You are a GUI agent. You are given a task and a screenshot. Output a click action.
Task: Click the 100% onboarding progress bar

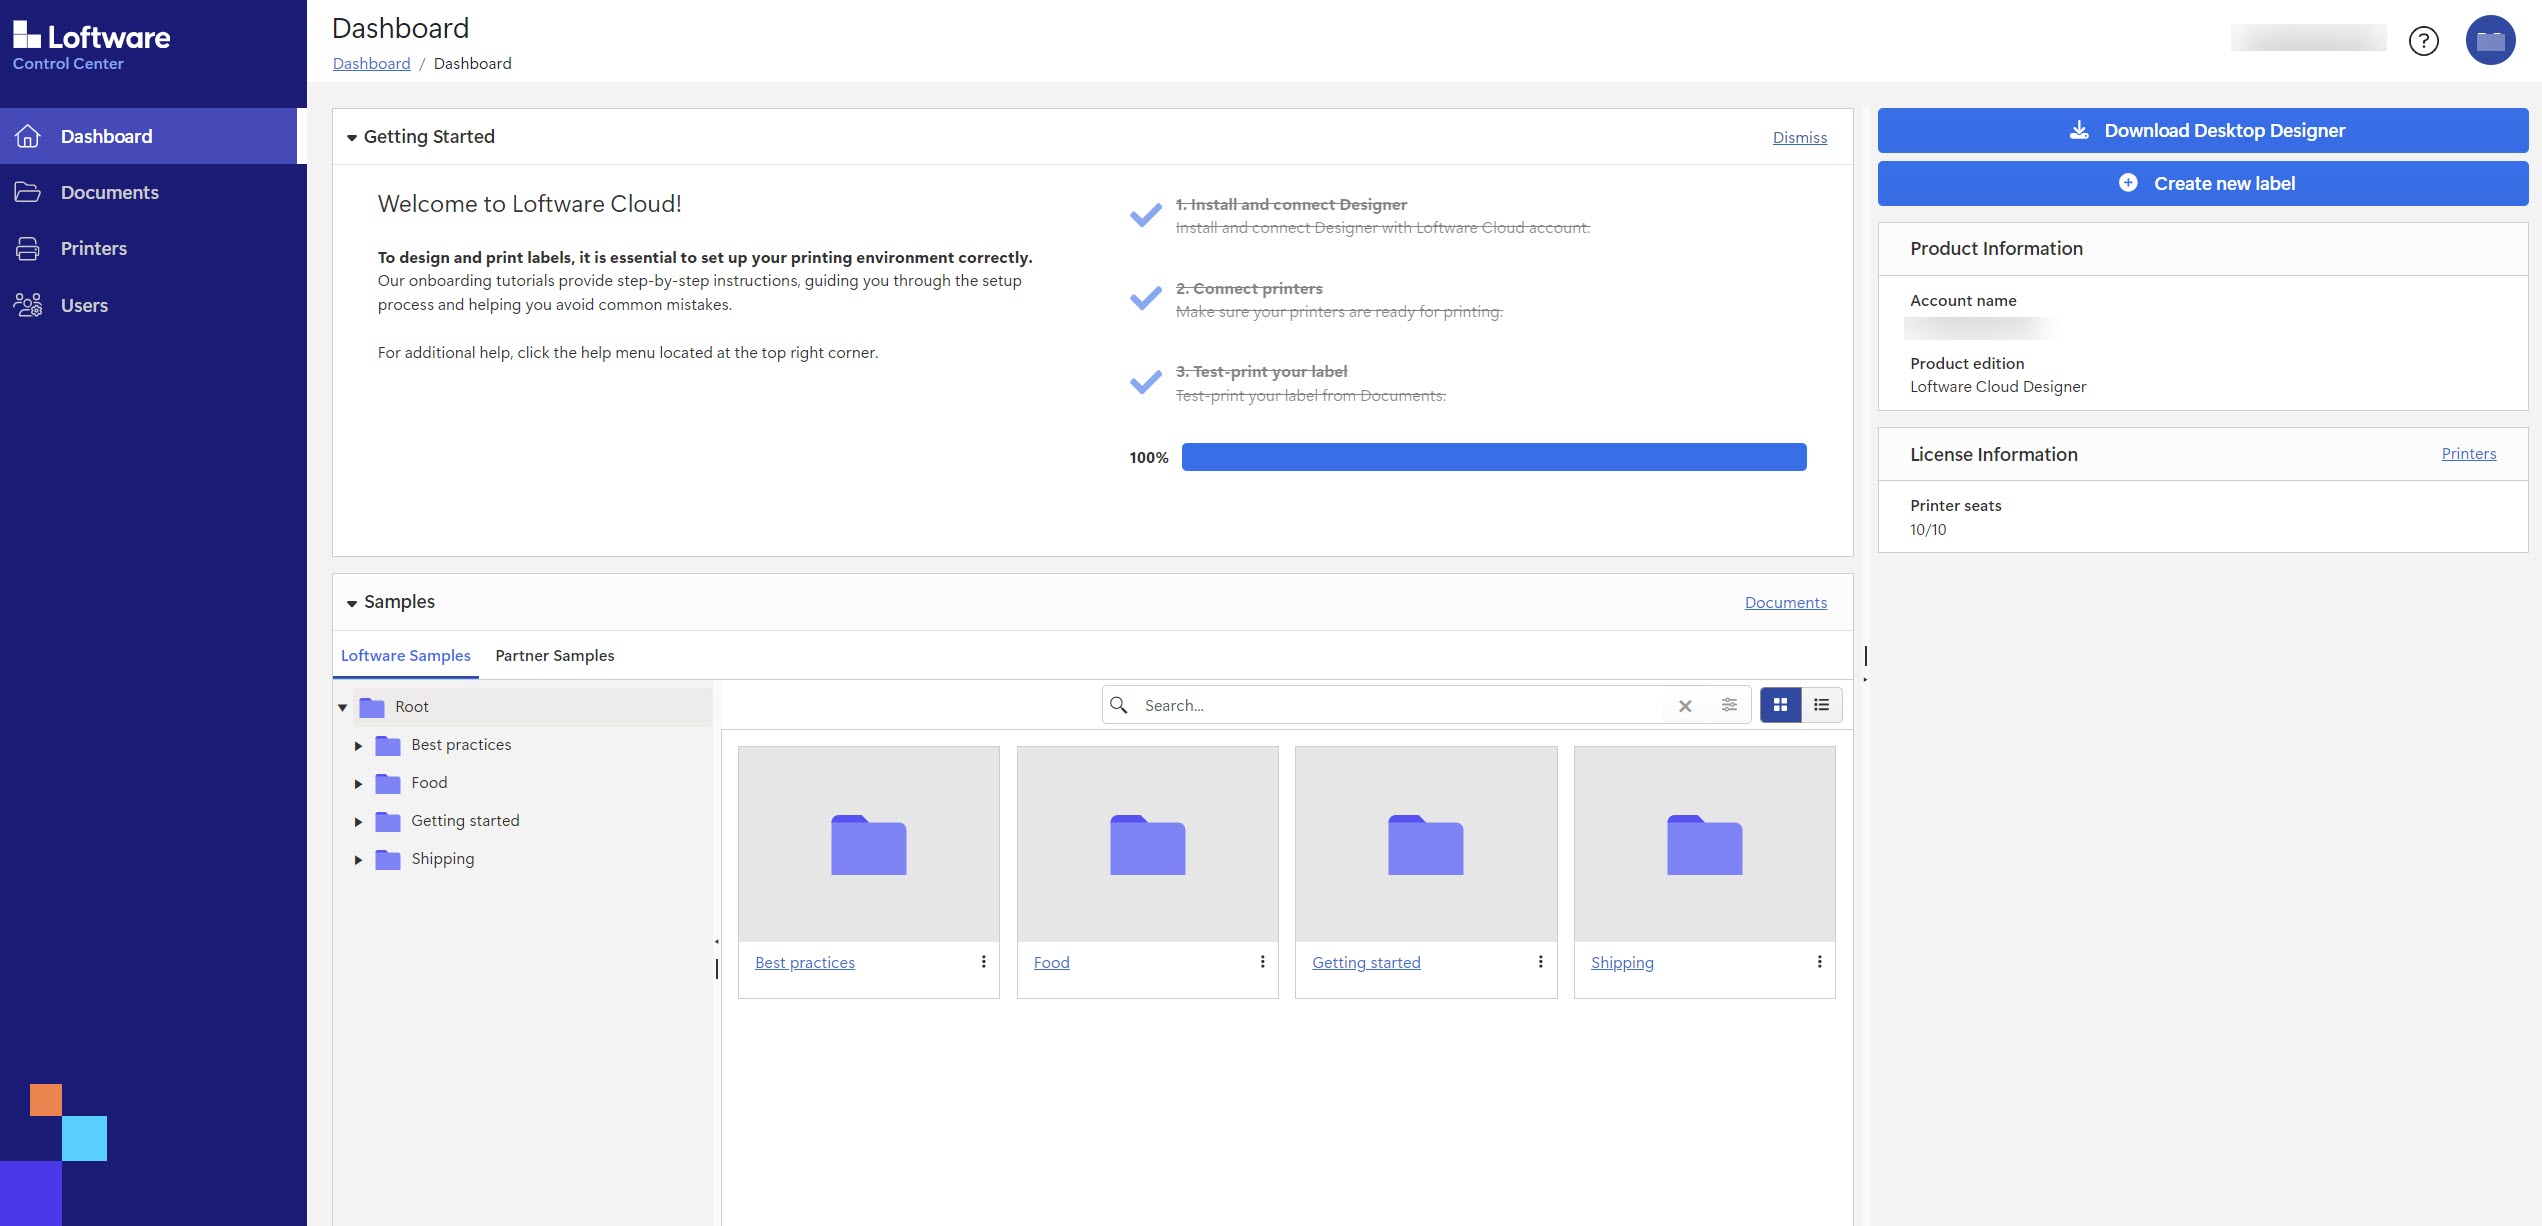pos(1493,457)
